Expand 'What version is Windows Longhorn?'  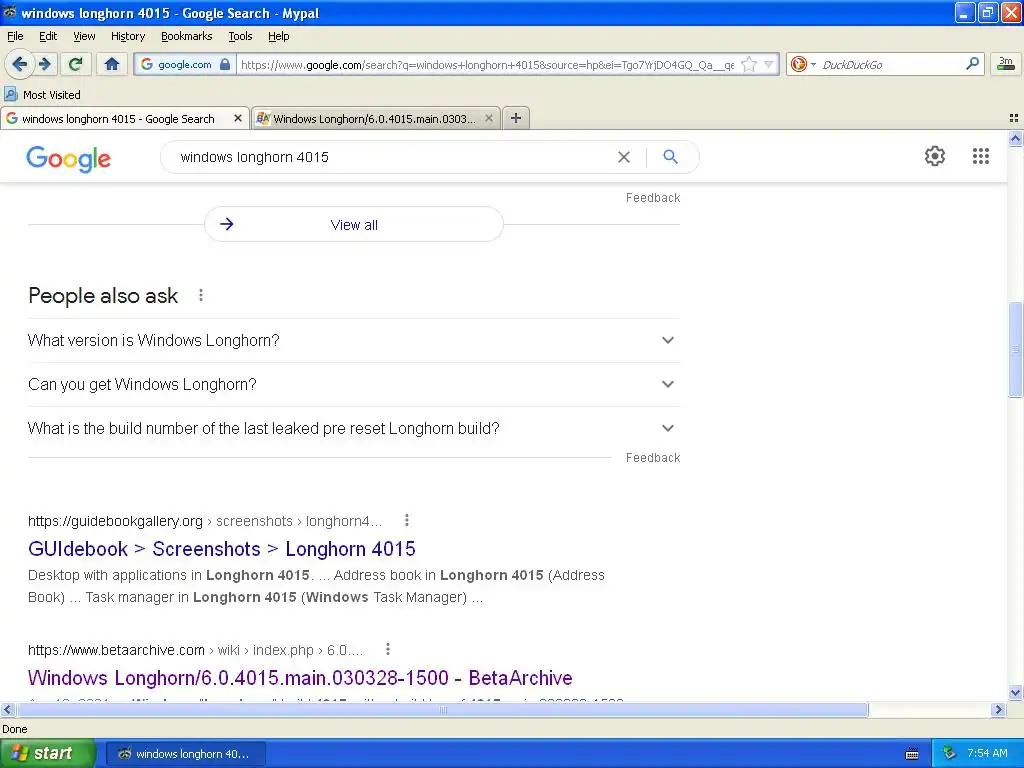pos(353,340)
